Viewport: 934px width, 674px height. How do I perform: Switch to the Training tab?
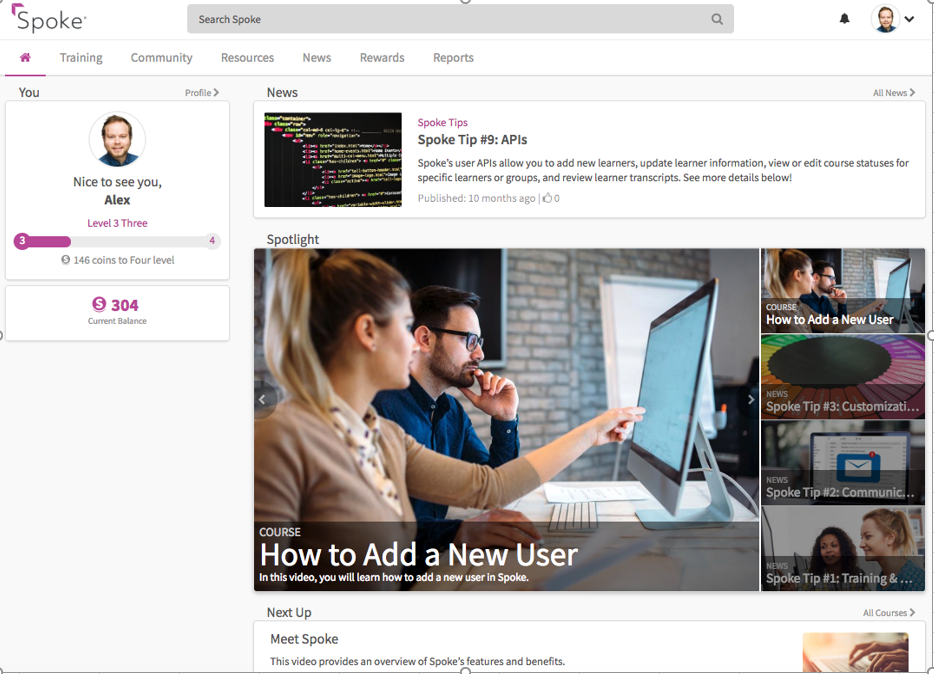point(81,58)
